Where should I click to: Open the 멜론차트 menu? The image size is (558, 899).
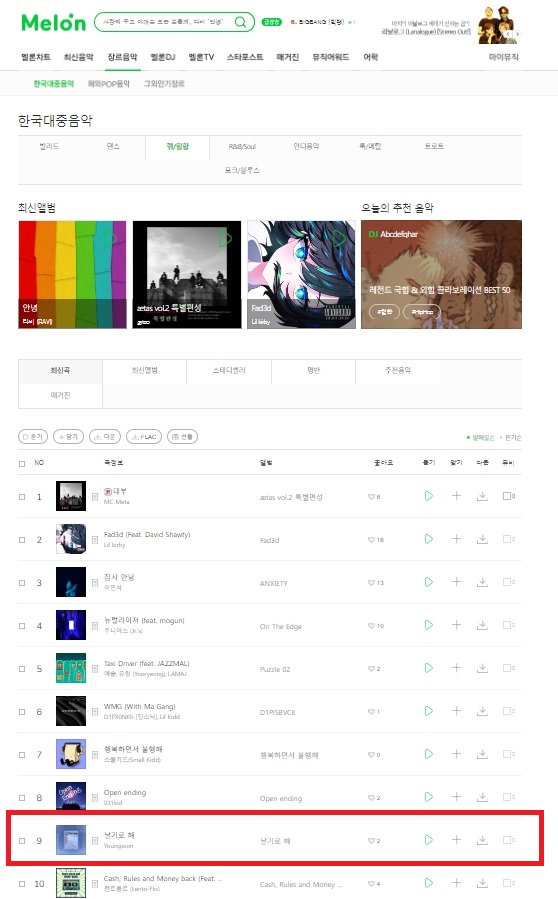coord(36,57)
